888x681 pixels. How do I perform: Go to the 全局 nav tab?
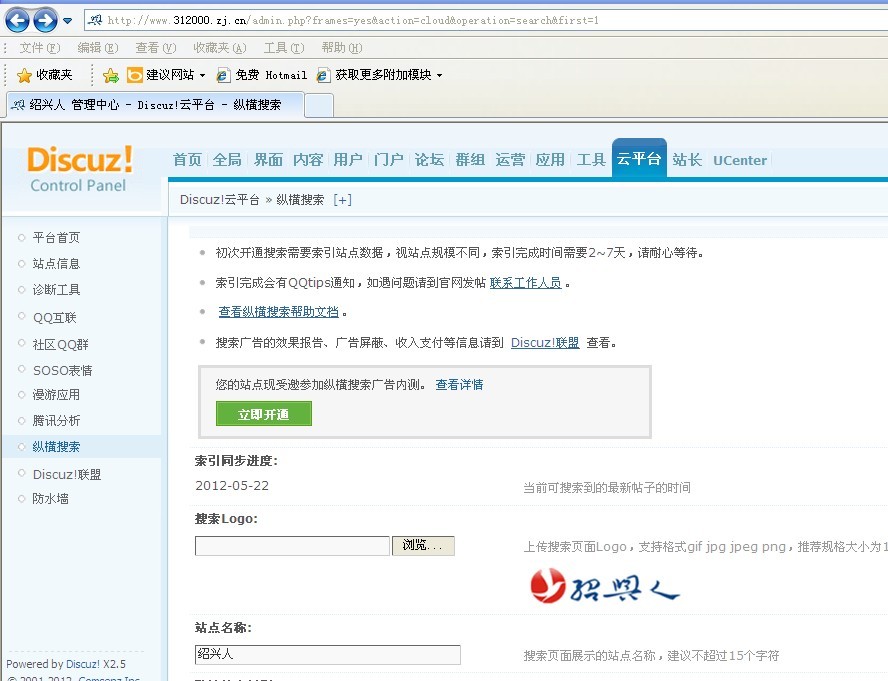click(227, 160)
